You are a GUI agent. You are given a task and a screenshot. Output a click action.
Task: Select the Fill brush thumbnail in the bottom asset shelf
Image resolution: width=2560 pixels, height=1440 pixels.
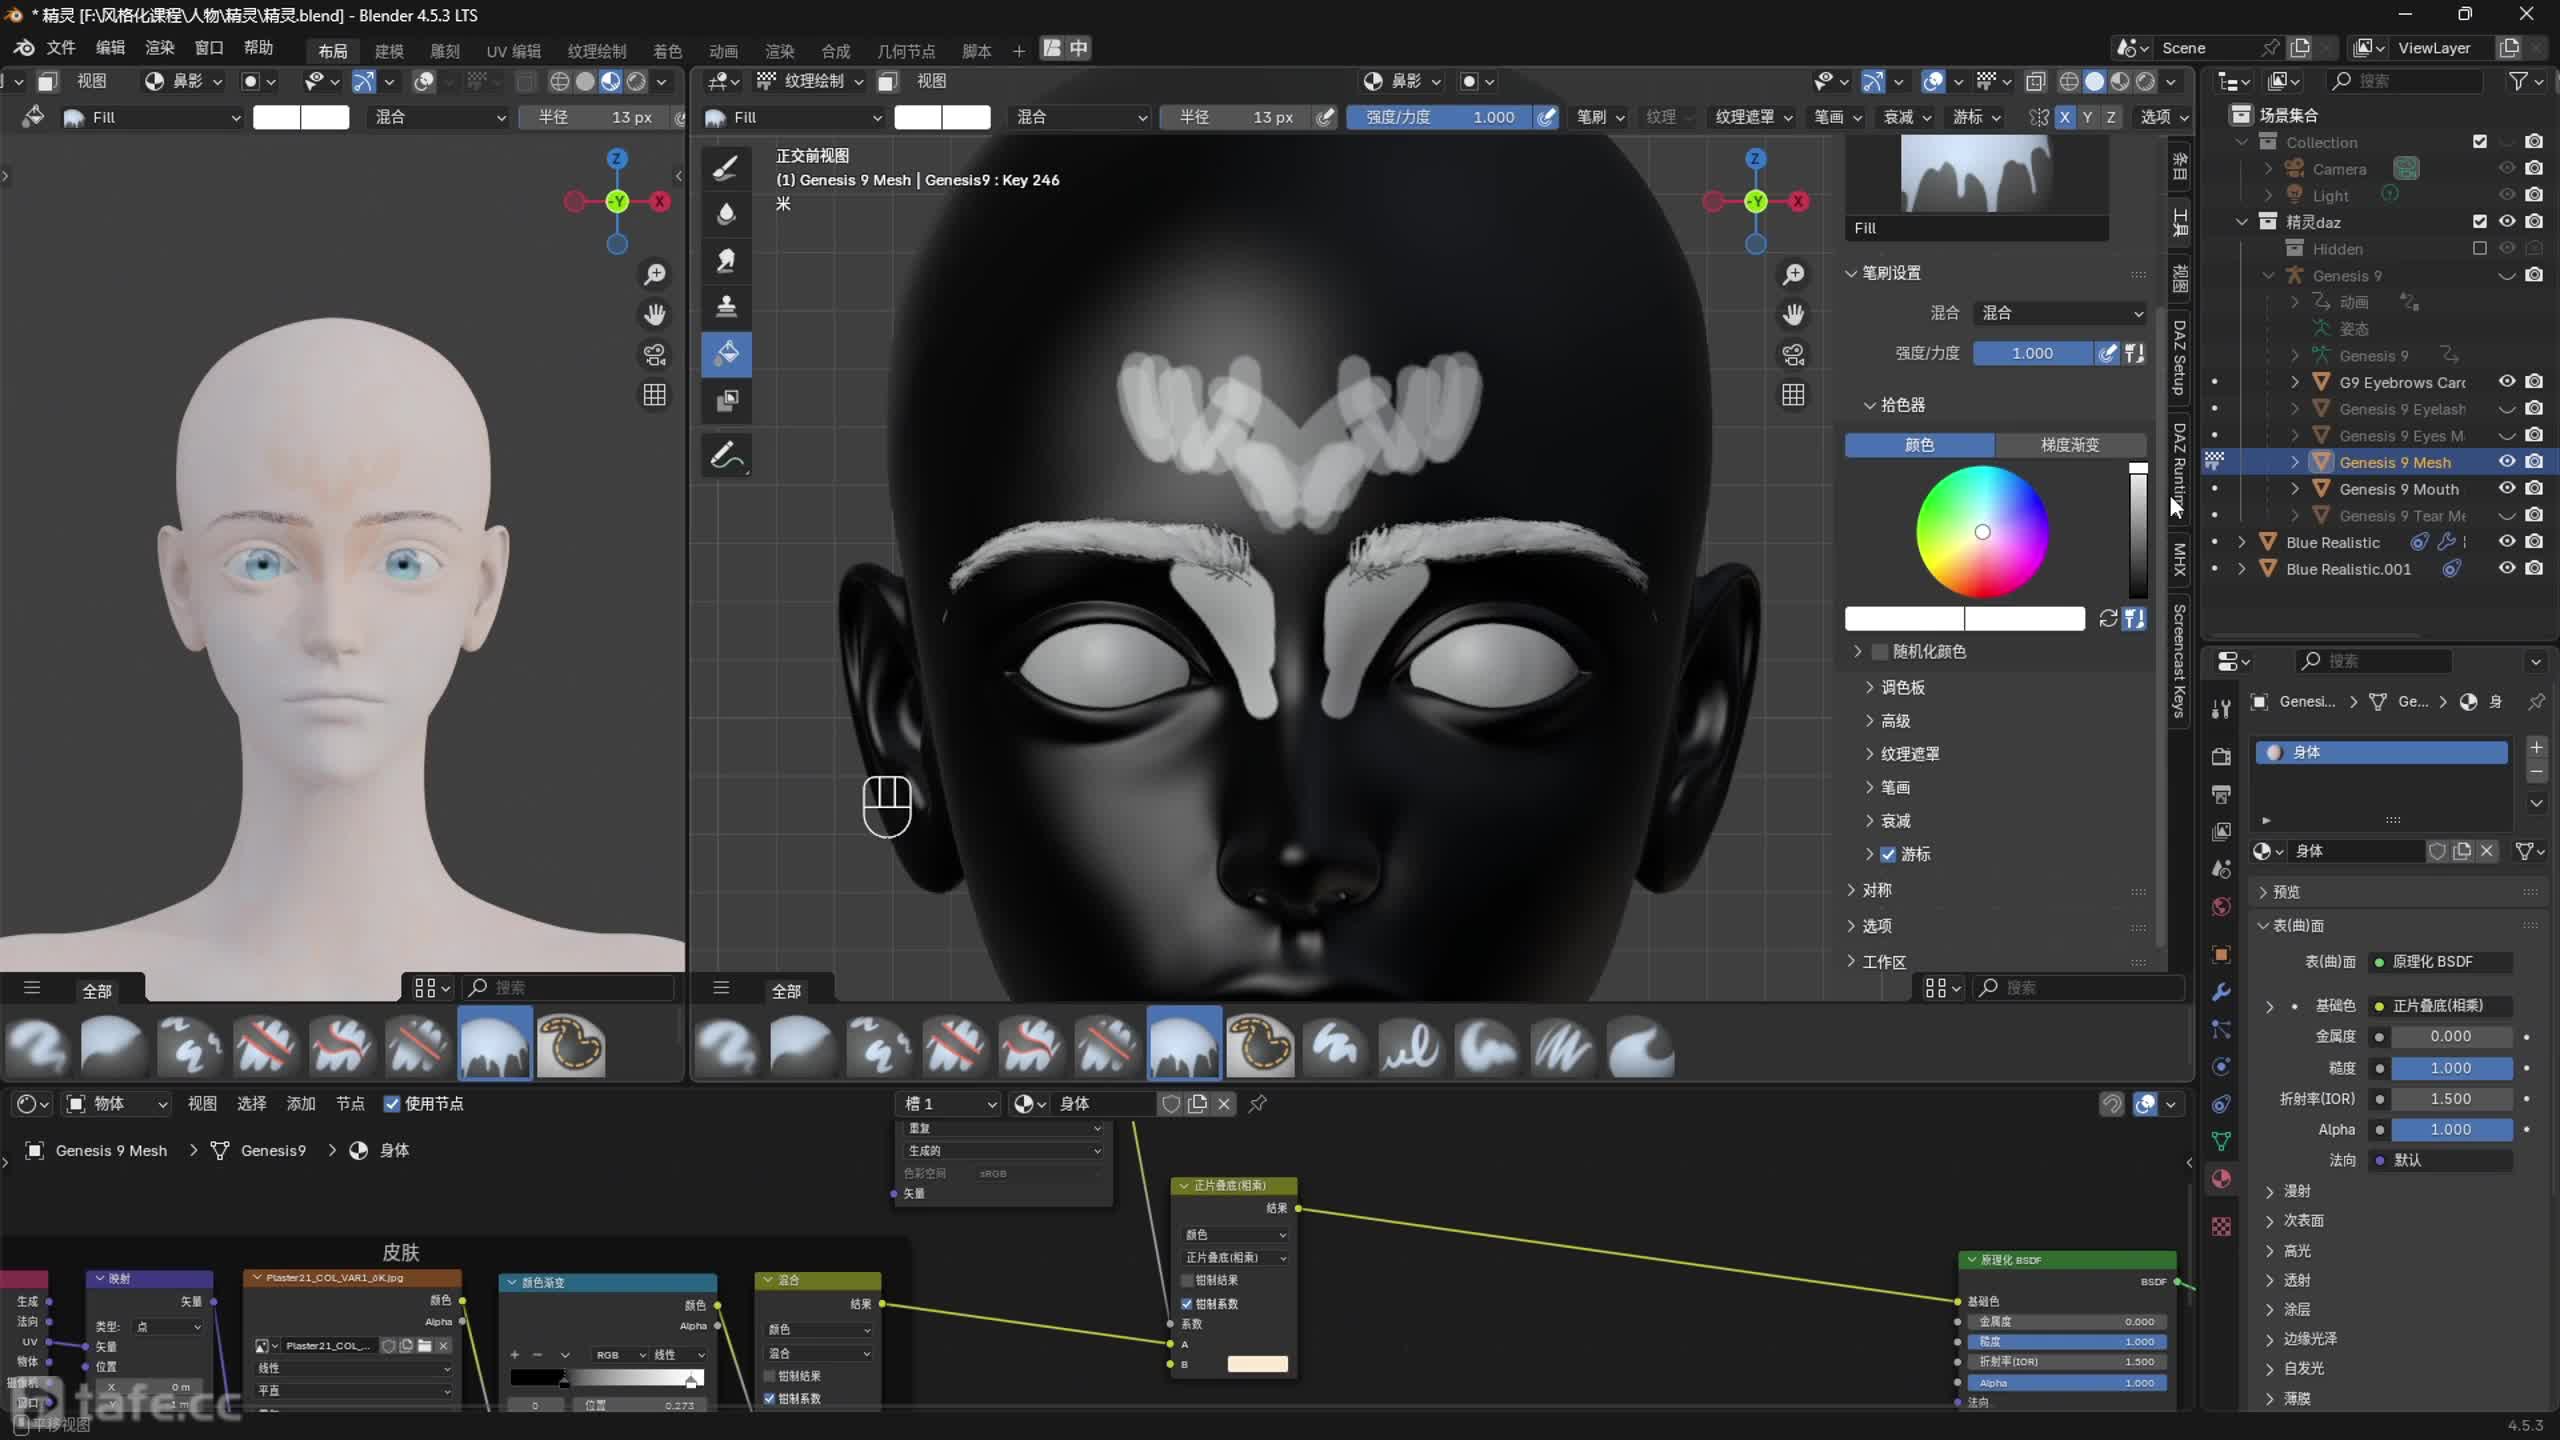(x=1183, y=1045)
